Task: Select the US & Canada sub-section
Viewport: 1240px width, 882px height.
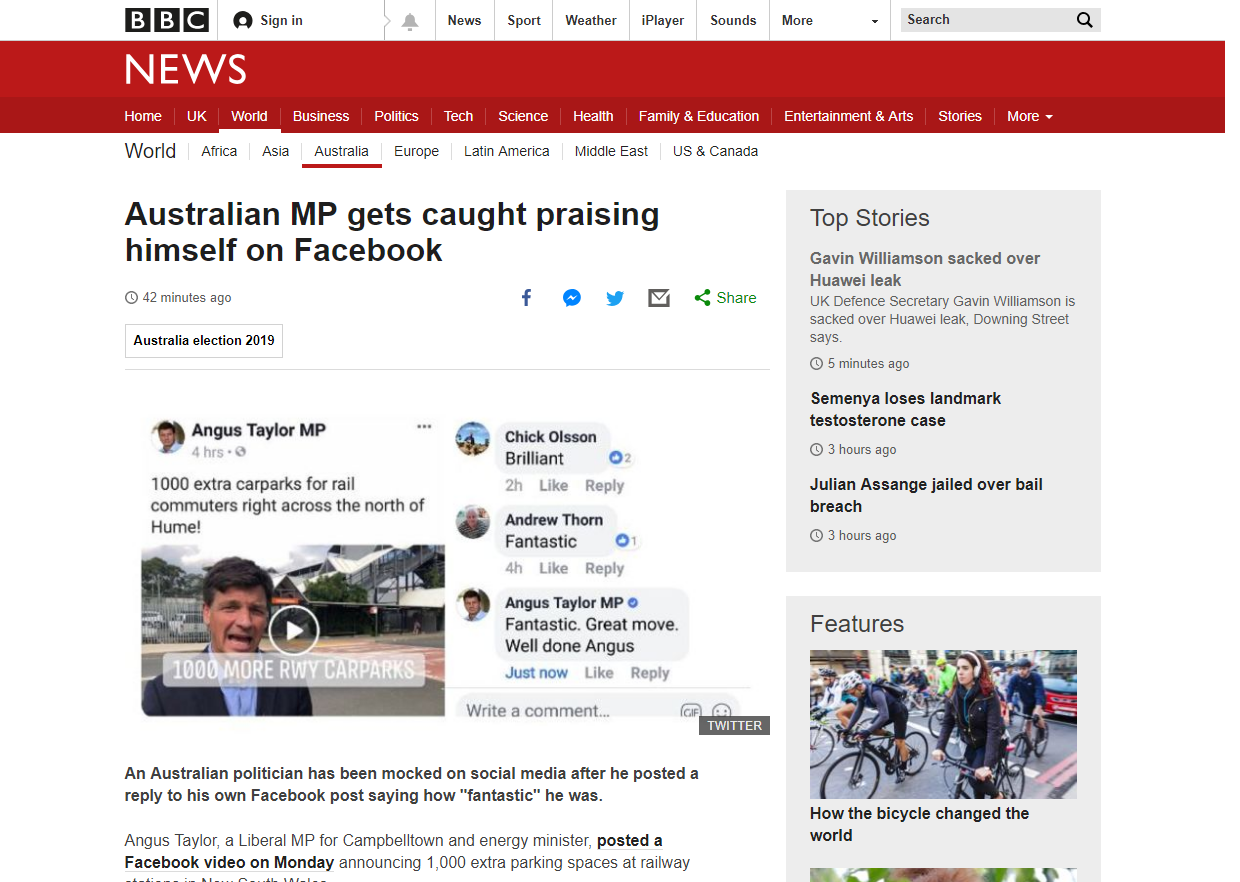Action: pyautogui.click(x=715, y=151)
